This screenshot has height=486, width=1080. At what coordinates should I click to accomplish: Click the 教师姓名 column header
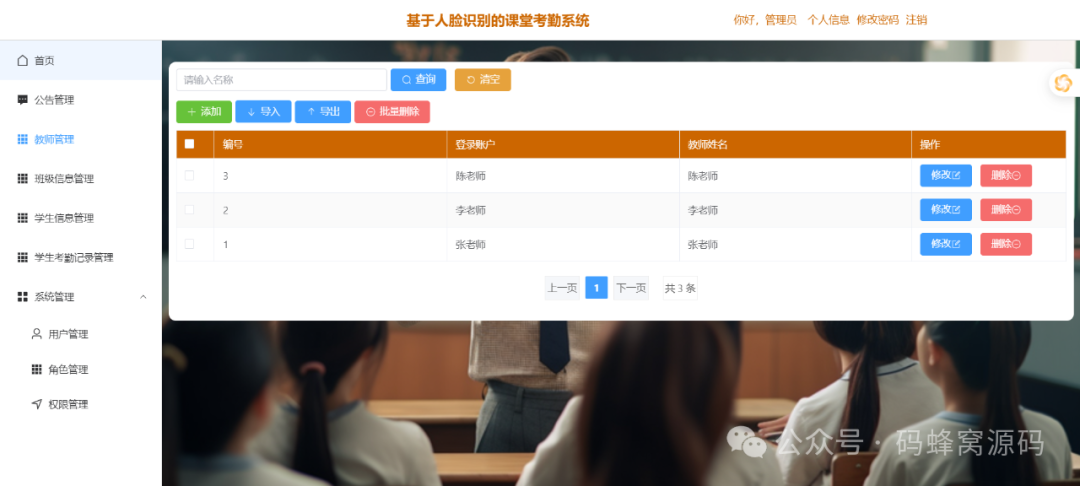click(796, 145)
